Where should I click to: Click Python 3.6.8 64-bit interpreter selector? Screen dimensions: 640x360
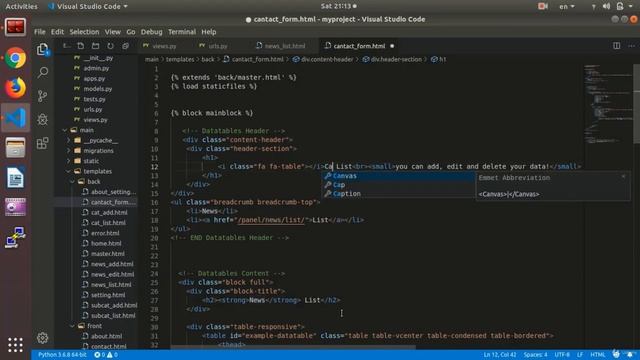coord(62,355)
